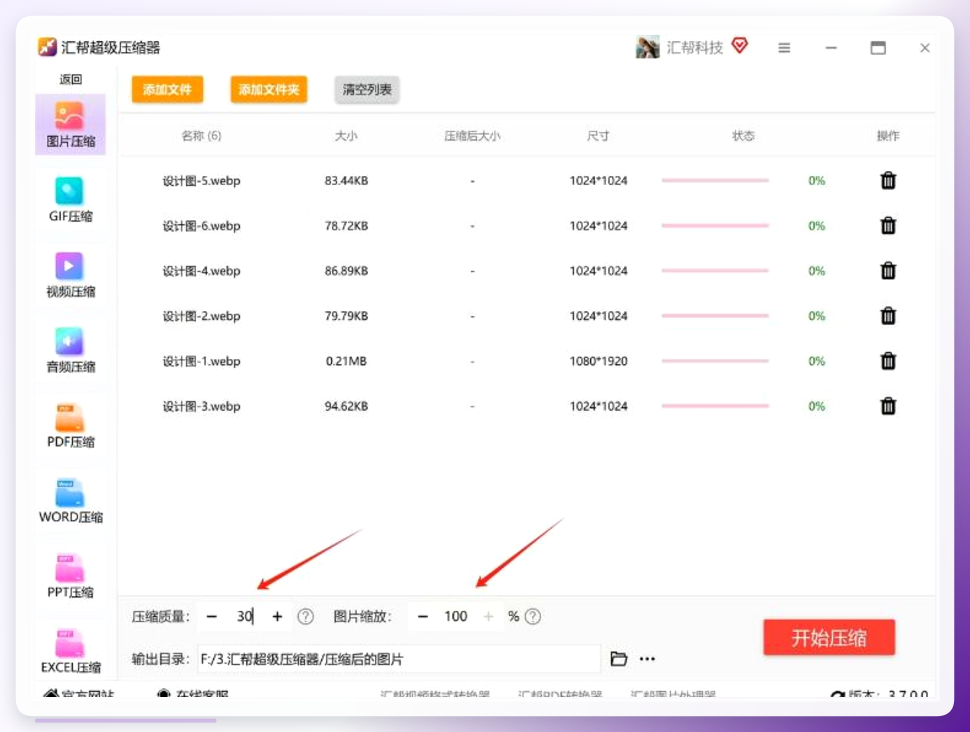Viewport: 970px width, 732px height.
Task: Select file name 设计图-1.webp
Action: [201, 361]
